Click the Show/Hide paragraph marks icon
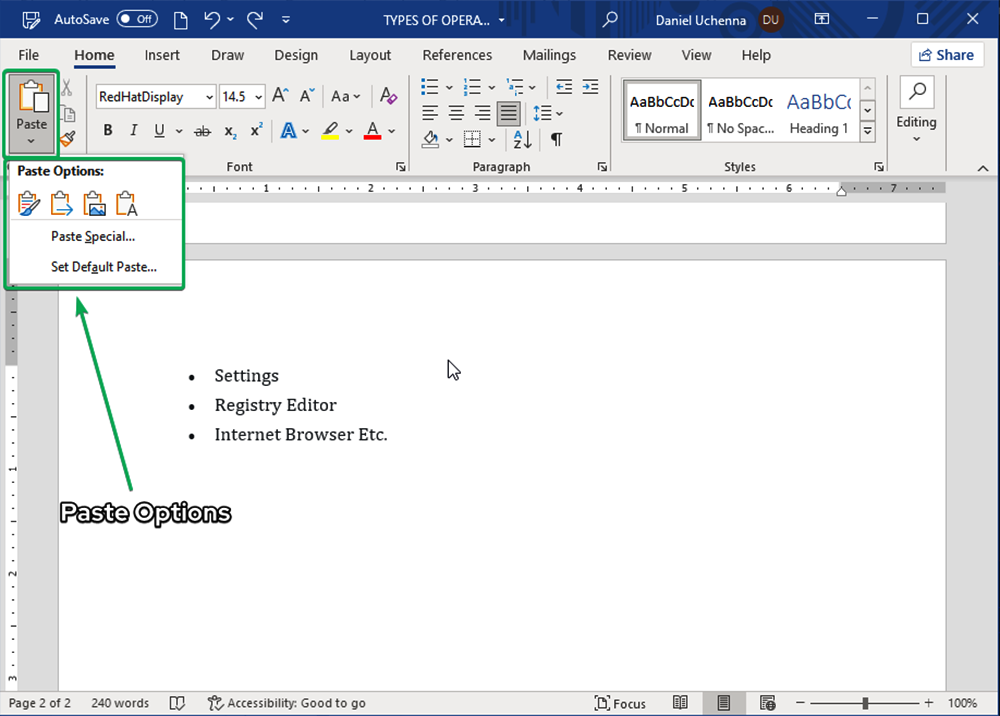This screenshot has height=716, width=1000. point(556,139)
